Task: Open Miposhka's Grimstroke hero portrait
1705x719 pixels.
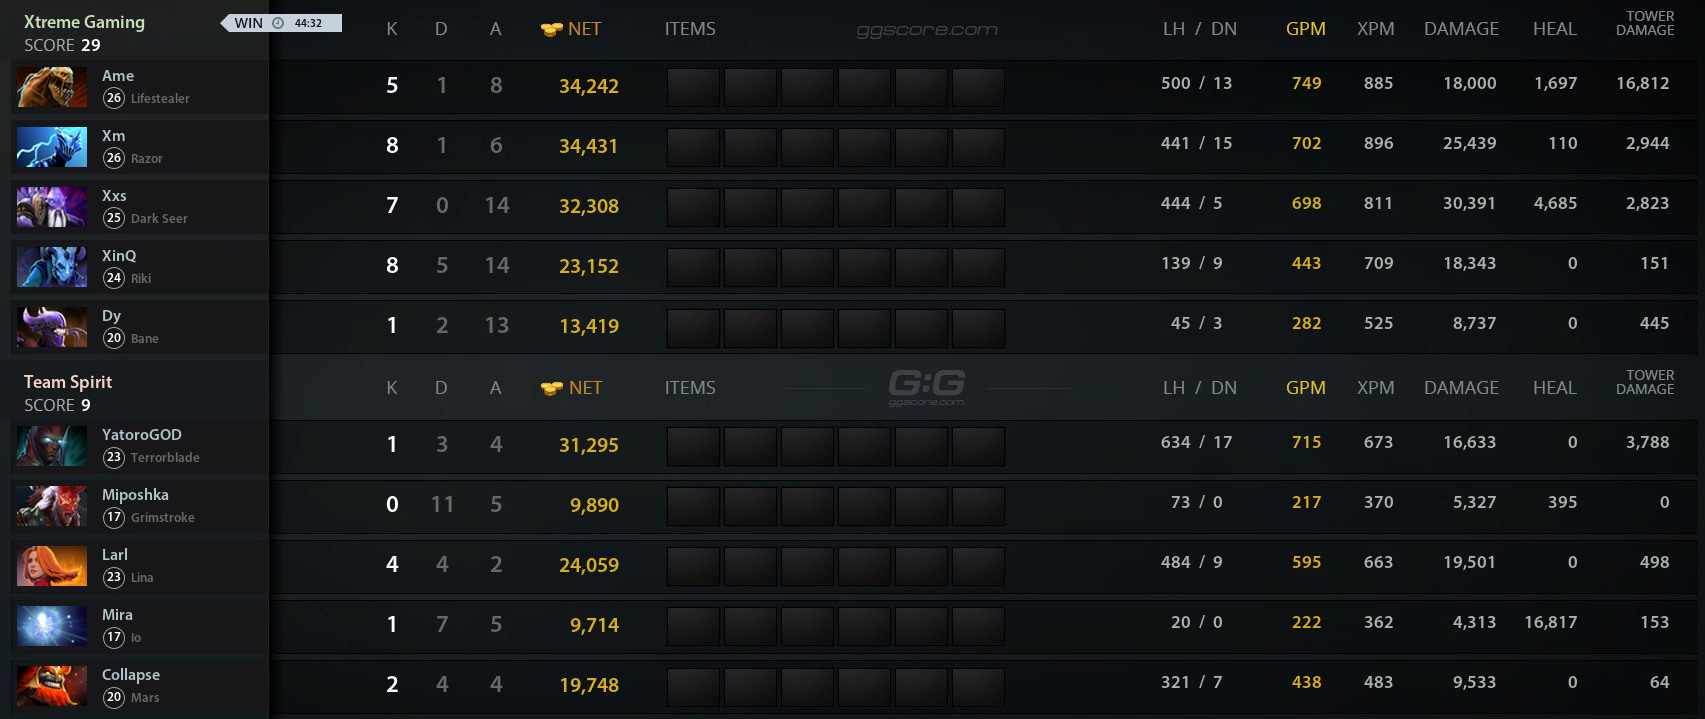Action: pos(52,506)
